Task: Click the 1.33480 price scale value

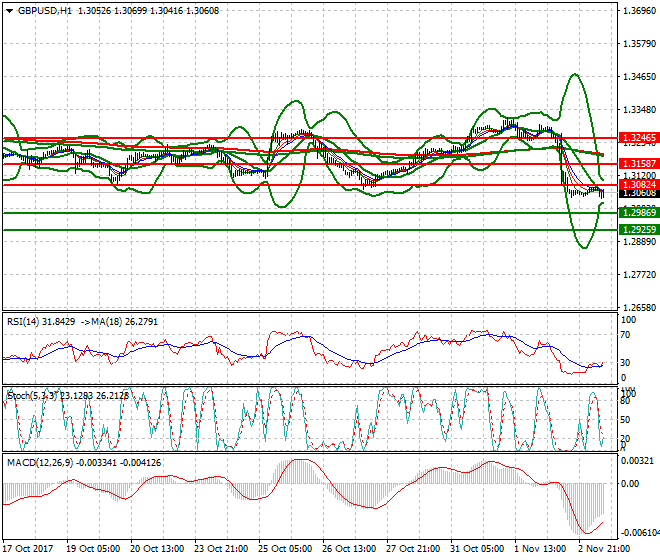Action: pyautogui.click(x=639, y=109)
